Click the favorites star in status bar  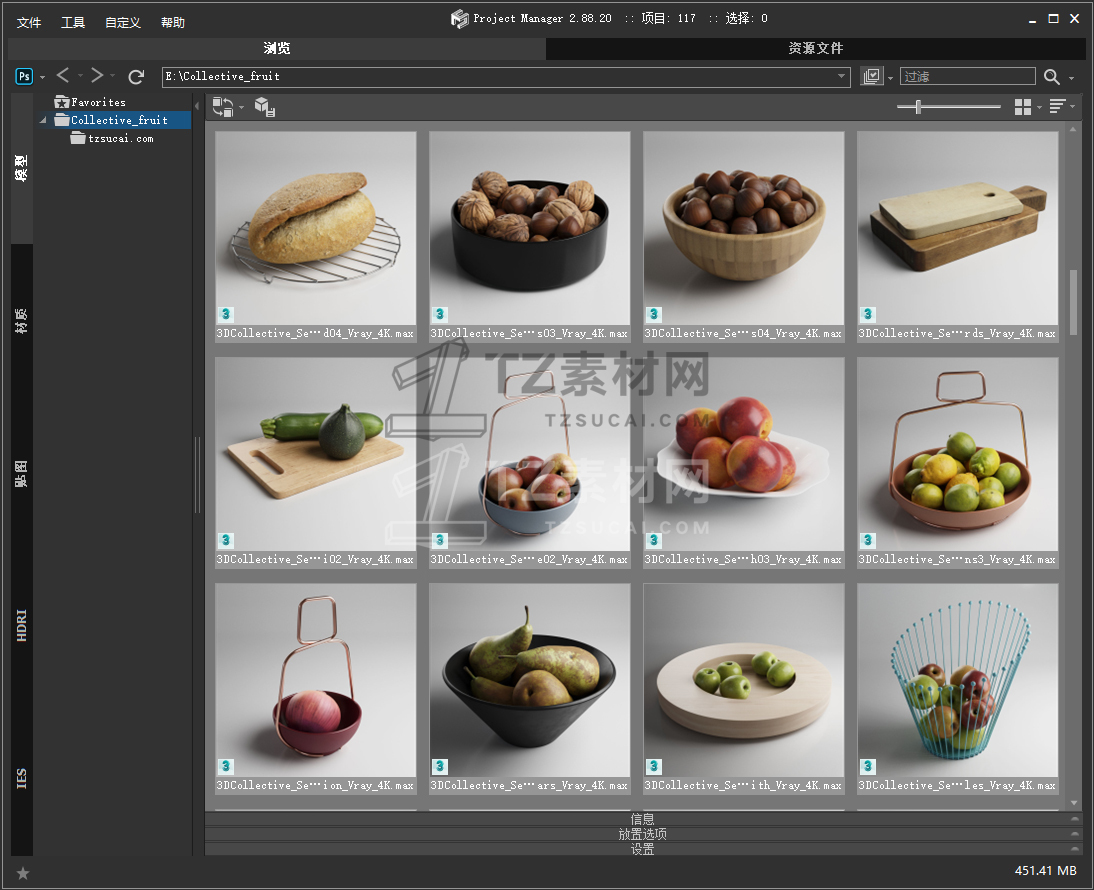point(23,873)
